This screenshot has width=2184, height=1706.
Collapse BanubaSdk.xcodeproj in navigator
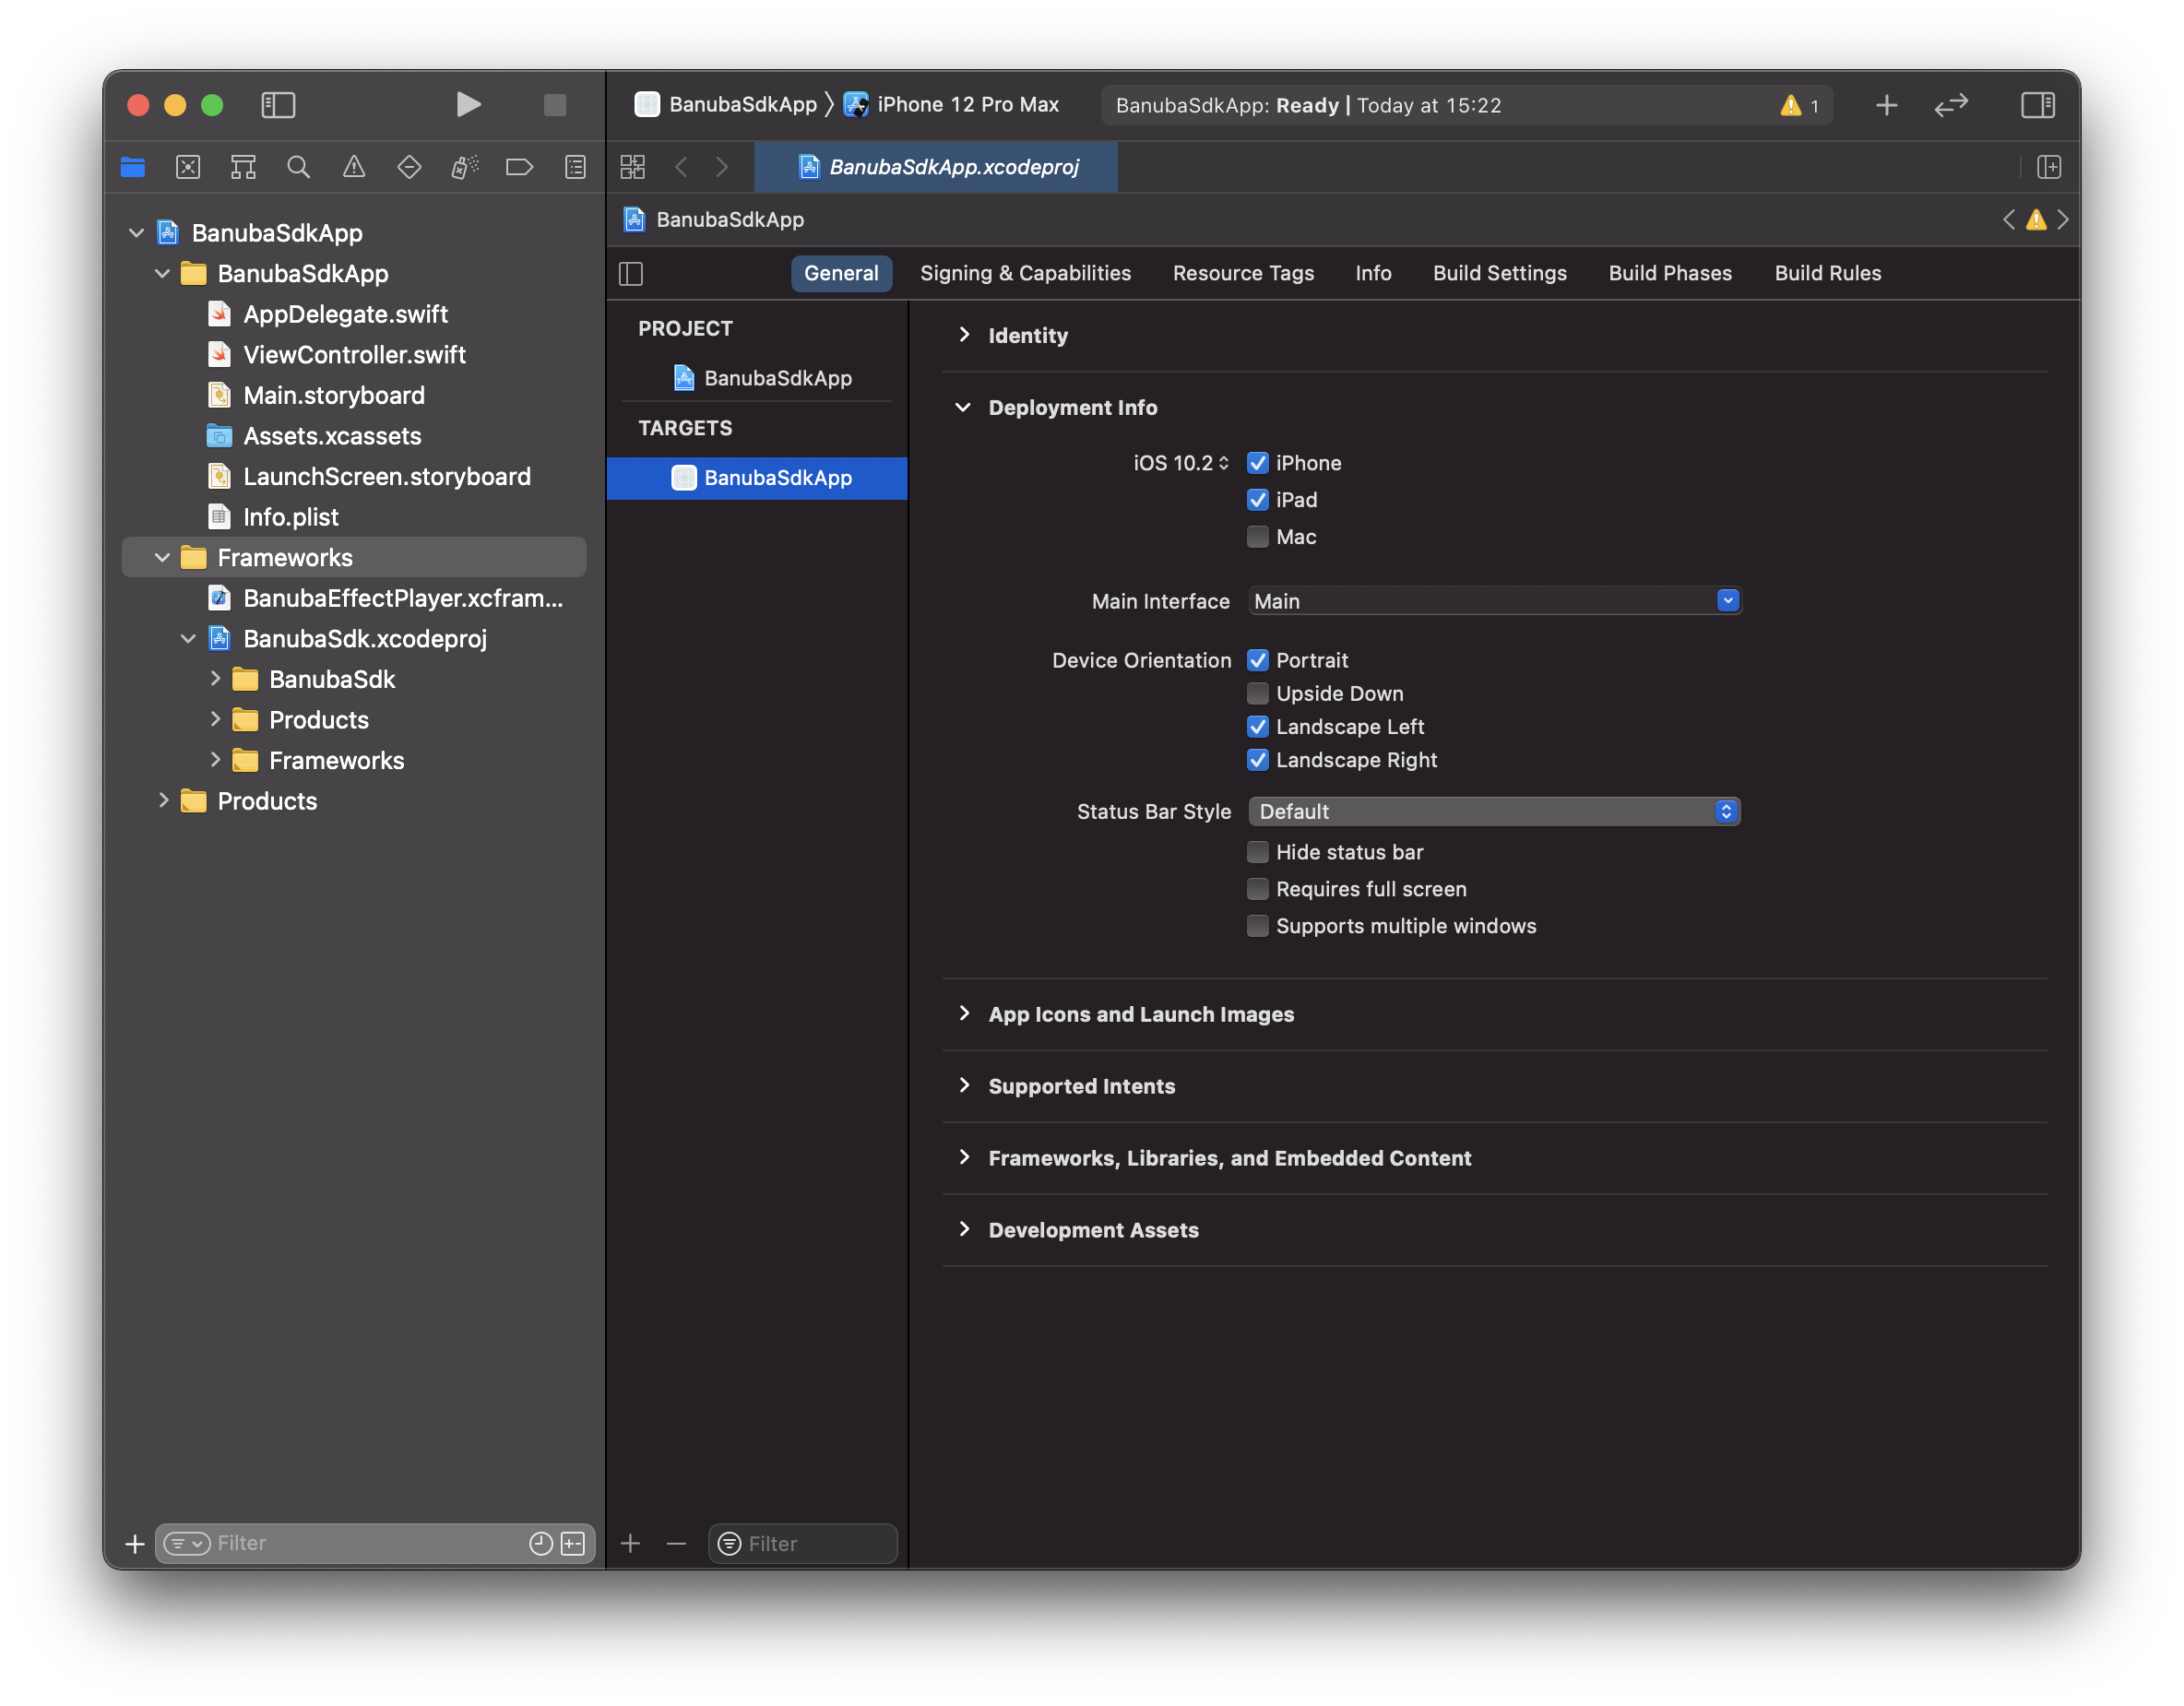(x=188, y=639)
